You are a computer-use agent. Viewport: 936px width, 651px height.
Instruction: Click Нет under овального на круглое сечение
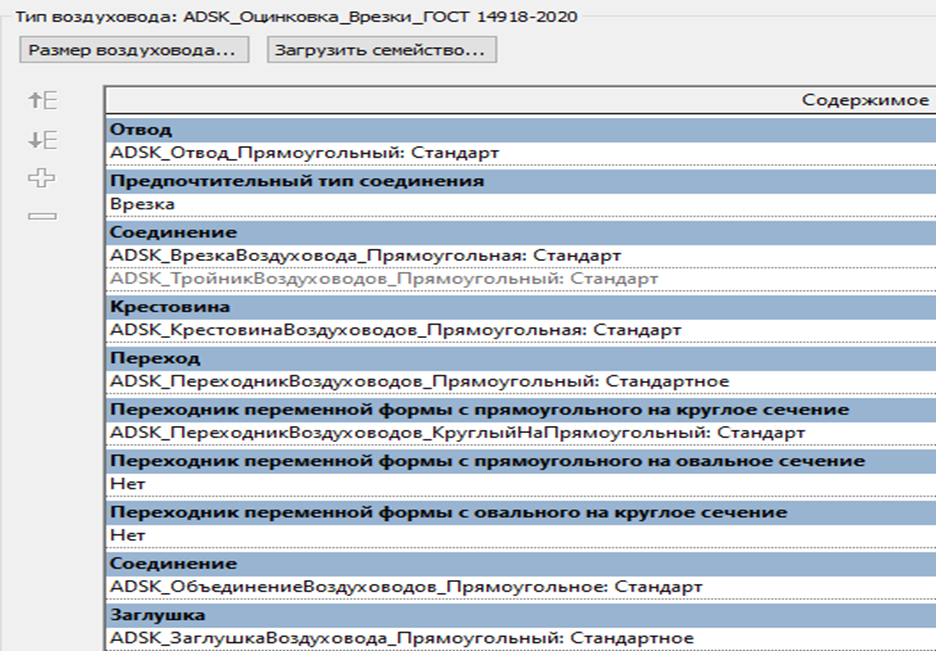pyautogui.click(x=521, y=535)
